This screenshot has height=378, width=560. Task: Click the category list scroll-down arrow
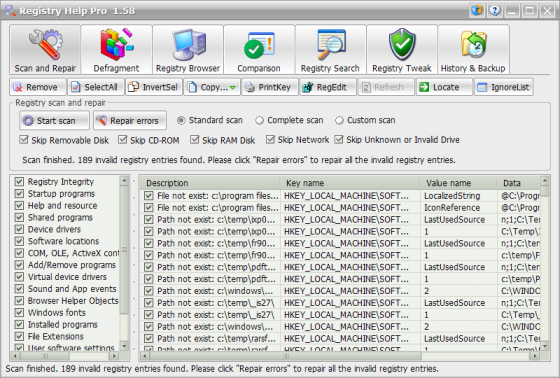(124, 345)
